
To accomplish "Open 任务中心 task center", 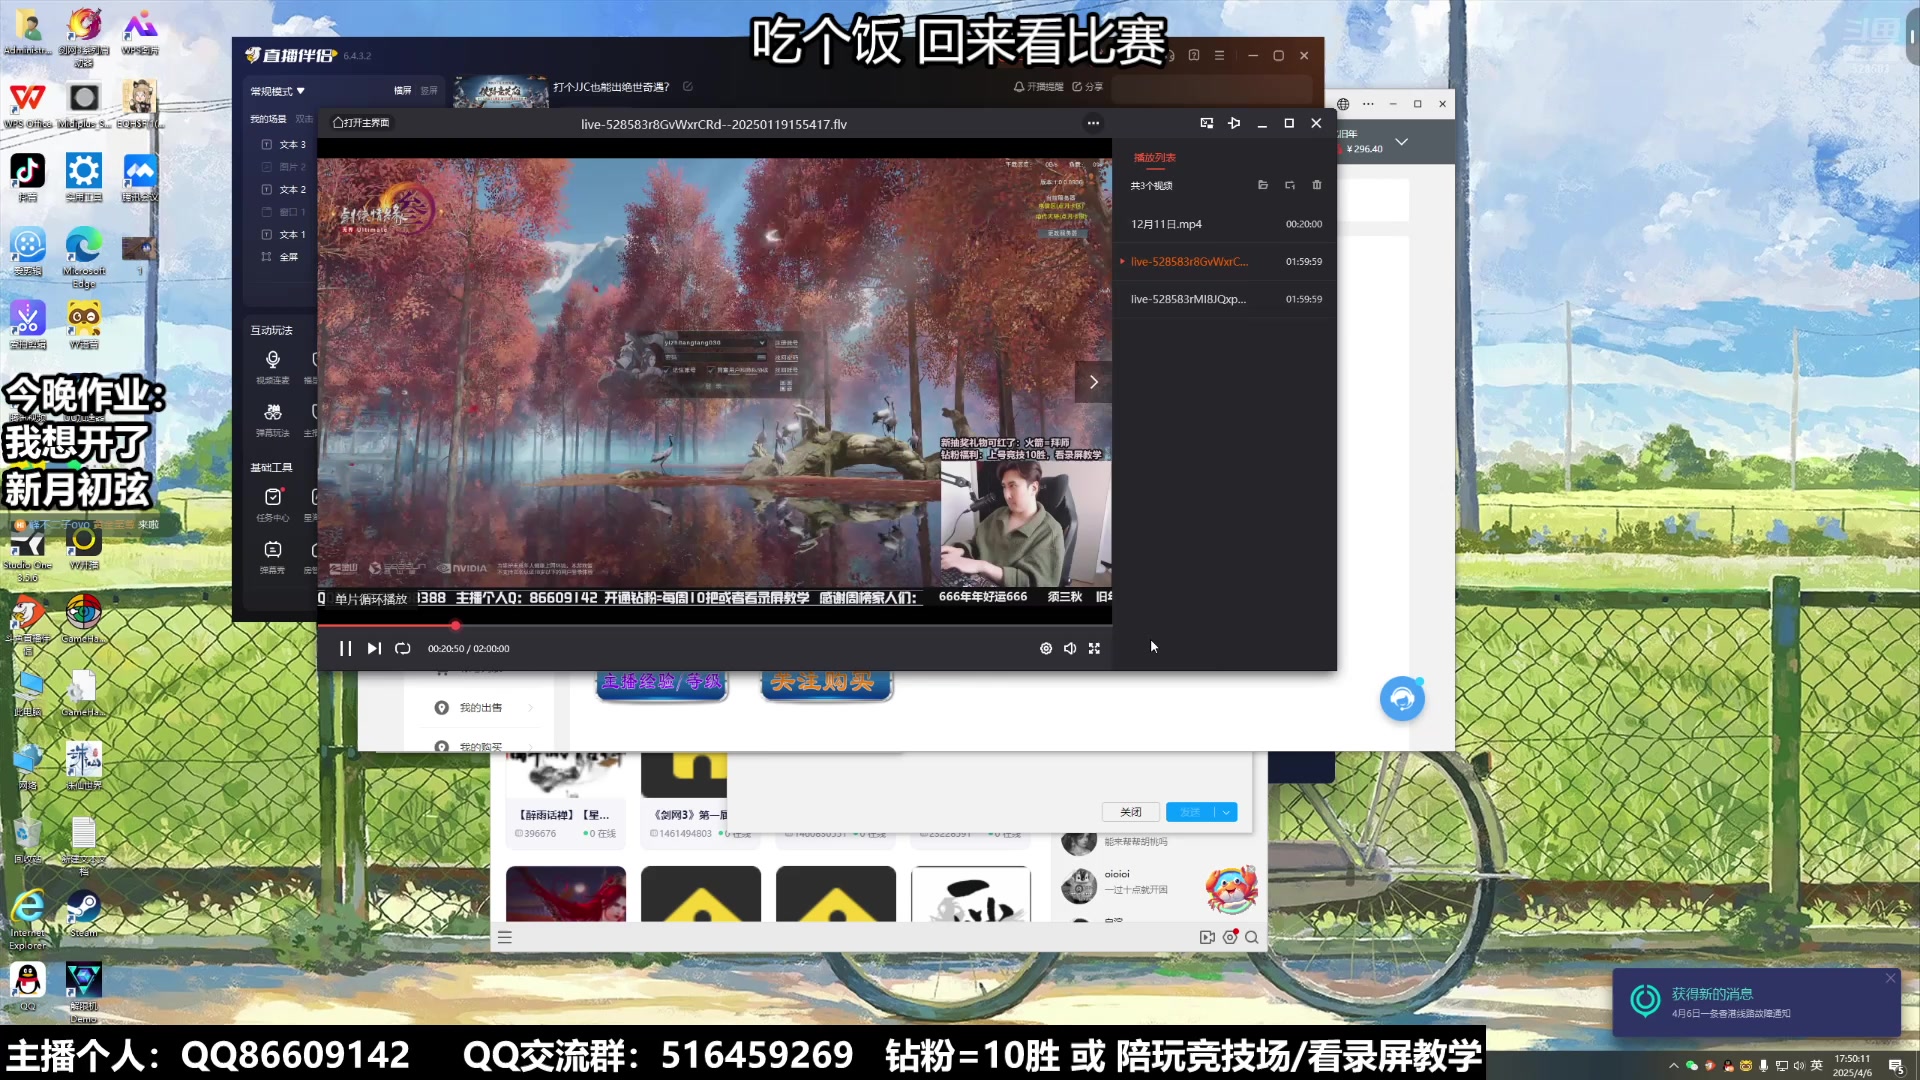I will 273,504.
